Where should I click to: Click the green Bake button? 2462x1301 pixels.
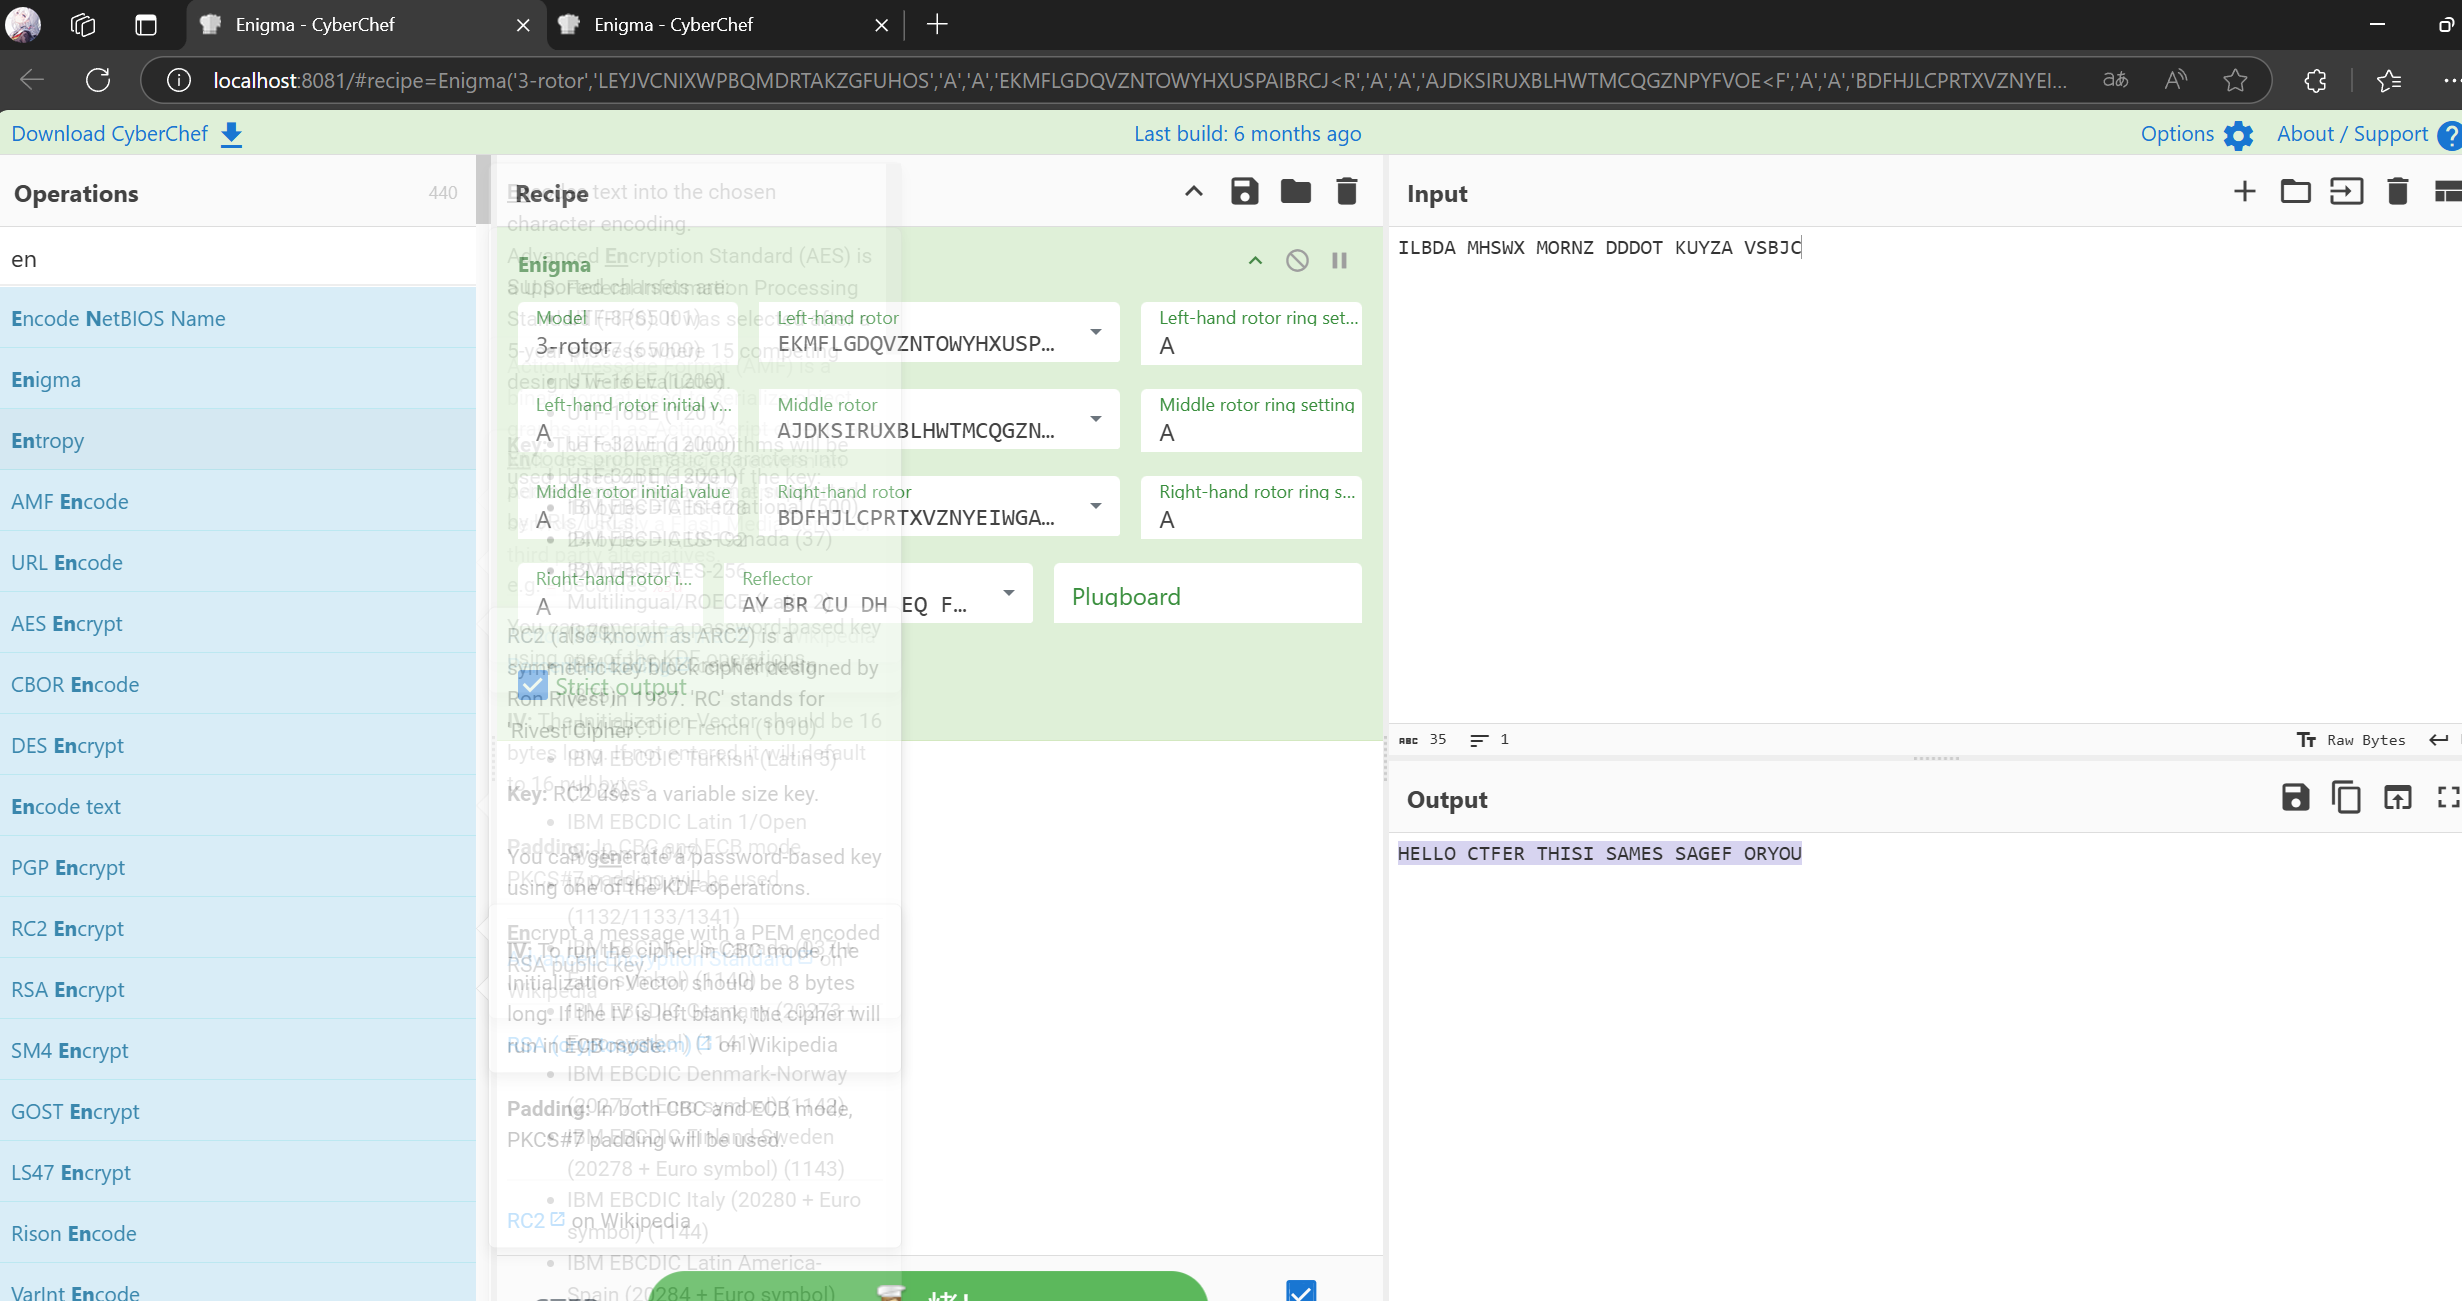[x=928, y=1287]
